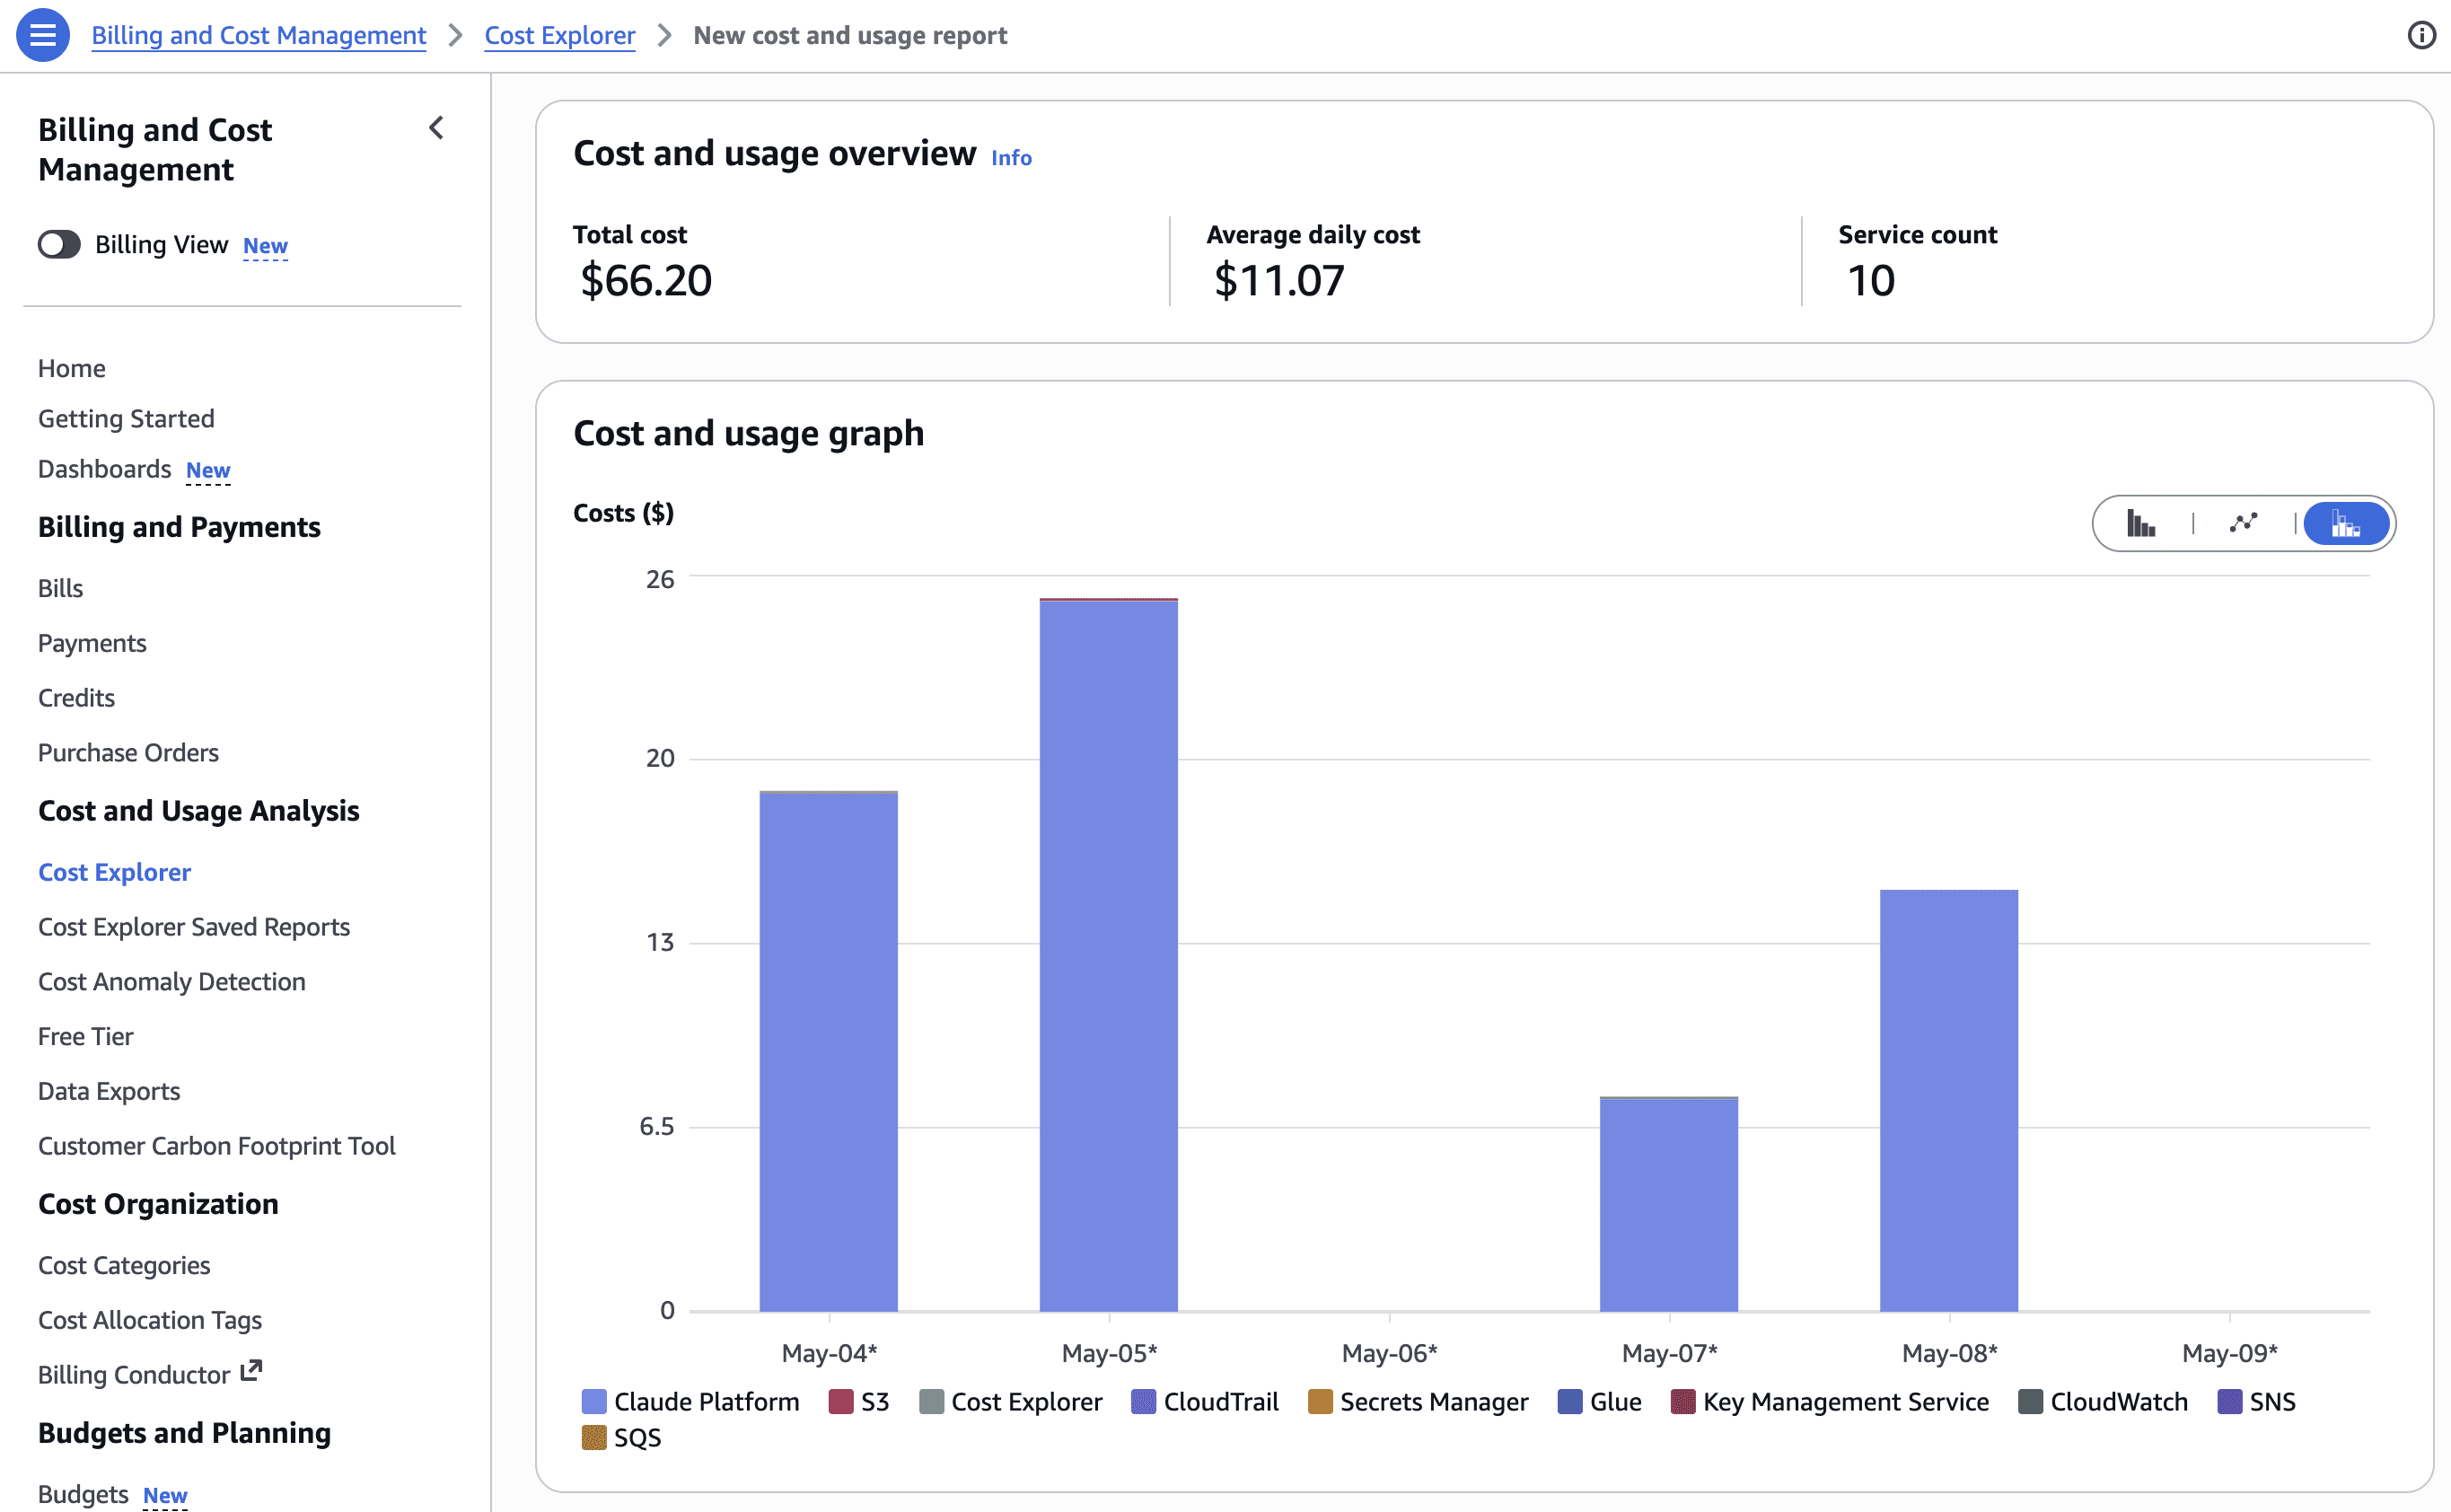Open Billing and Cost Management breadcrumb link
This screenshot has height=1512, width=2451.
[x=259, y=35]
